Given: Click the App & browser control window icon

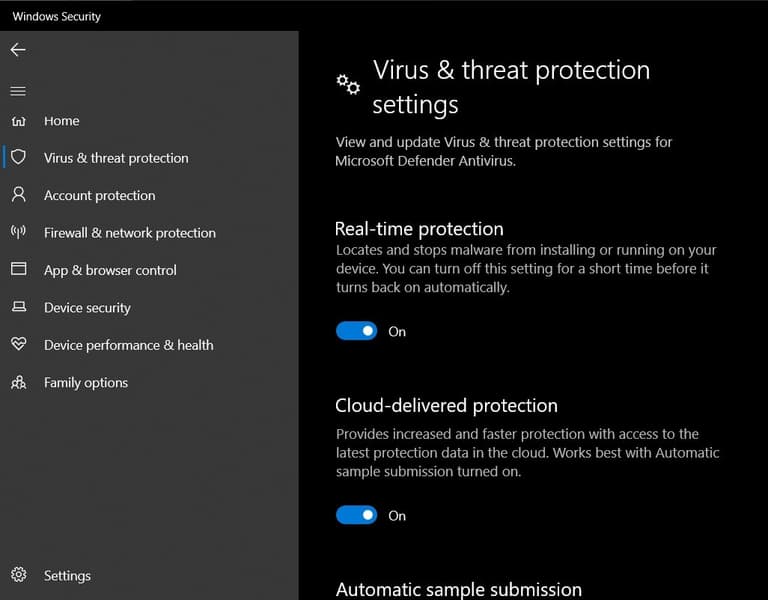Looking at the screenshot, I should [x=18, y=270].
